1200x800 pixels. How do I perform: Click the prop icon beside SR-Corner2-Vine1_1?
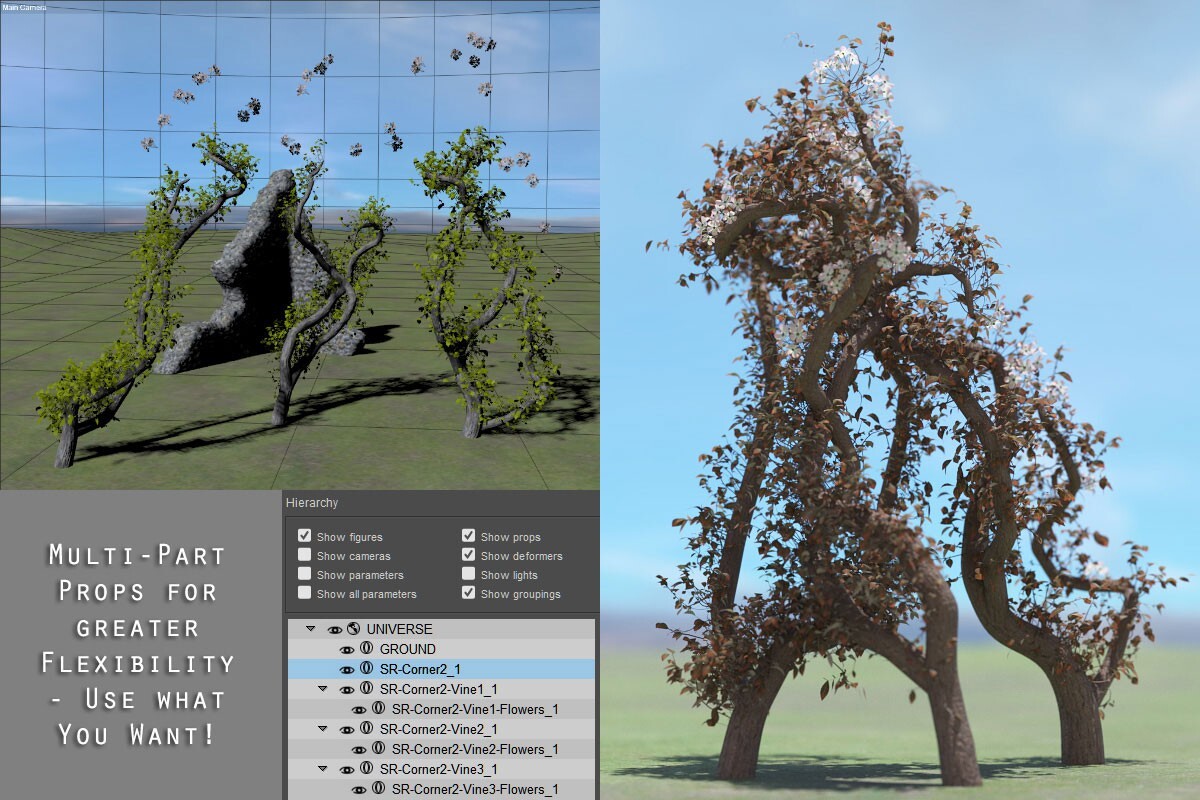click(366, 689)
